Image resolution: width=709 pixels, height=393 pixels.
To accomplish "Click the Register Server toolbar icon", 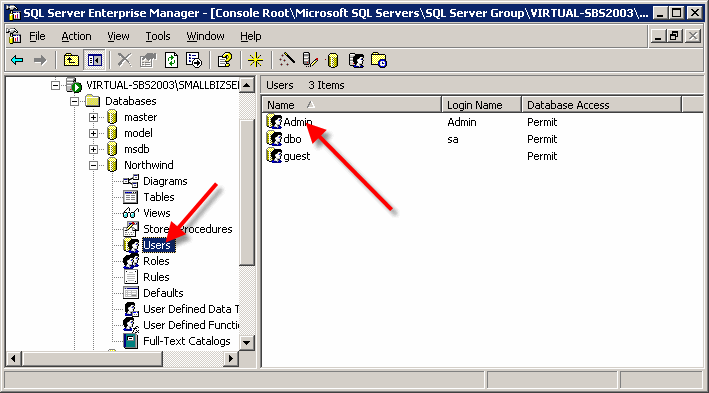I will pos(310,60).
